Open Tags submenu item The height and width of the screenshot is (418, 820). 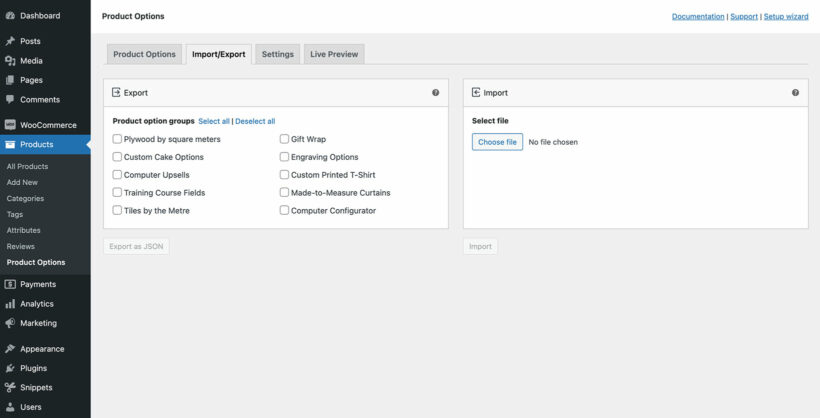15,214
